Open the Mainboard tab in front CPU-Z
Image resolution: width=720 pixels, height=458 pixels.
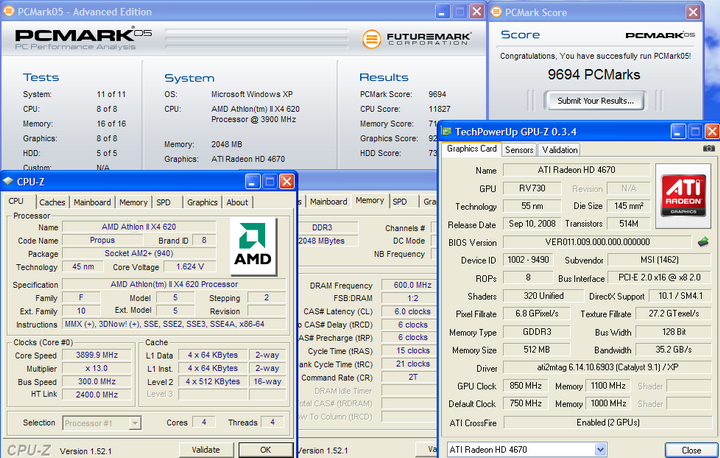click(92, 202)
